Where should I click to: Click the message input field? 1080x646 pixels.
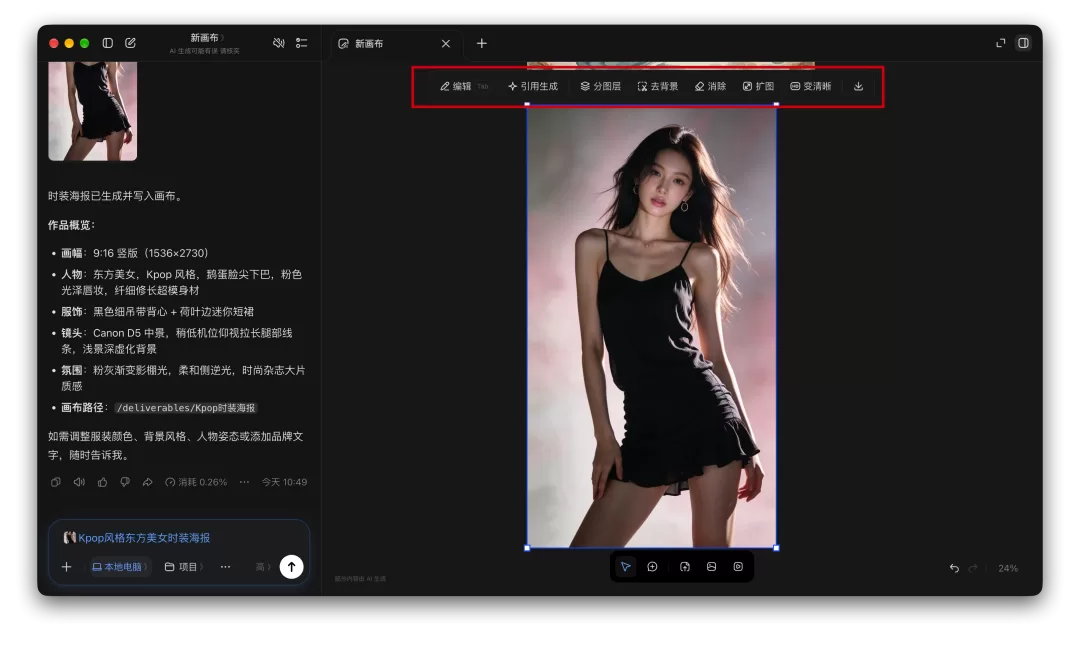179,538
